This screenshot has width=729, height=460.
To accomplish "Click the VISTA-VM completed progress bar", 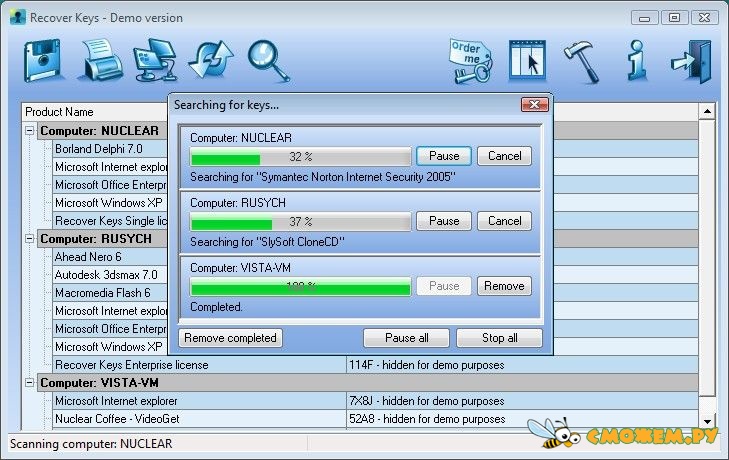I will tap(300, 287).
